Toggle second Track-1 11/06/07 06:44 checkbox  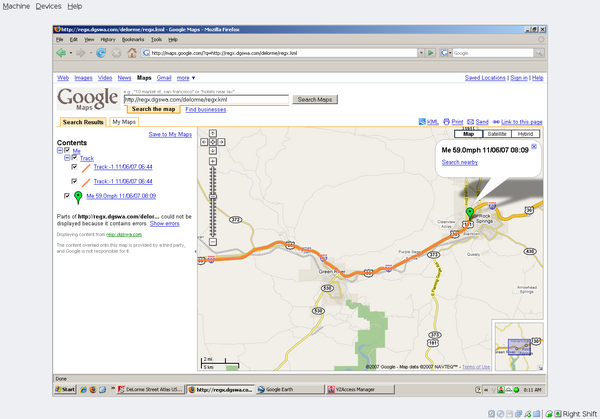(74, 181)
